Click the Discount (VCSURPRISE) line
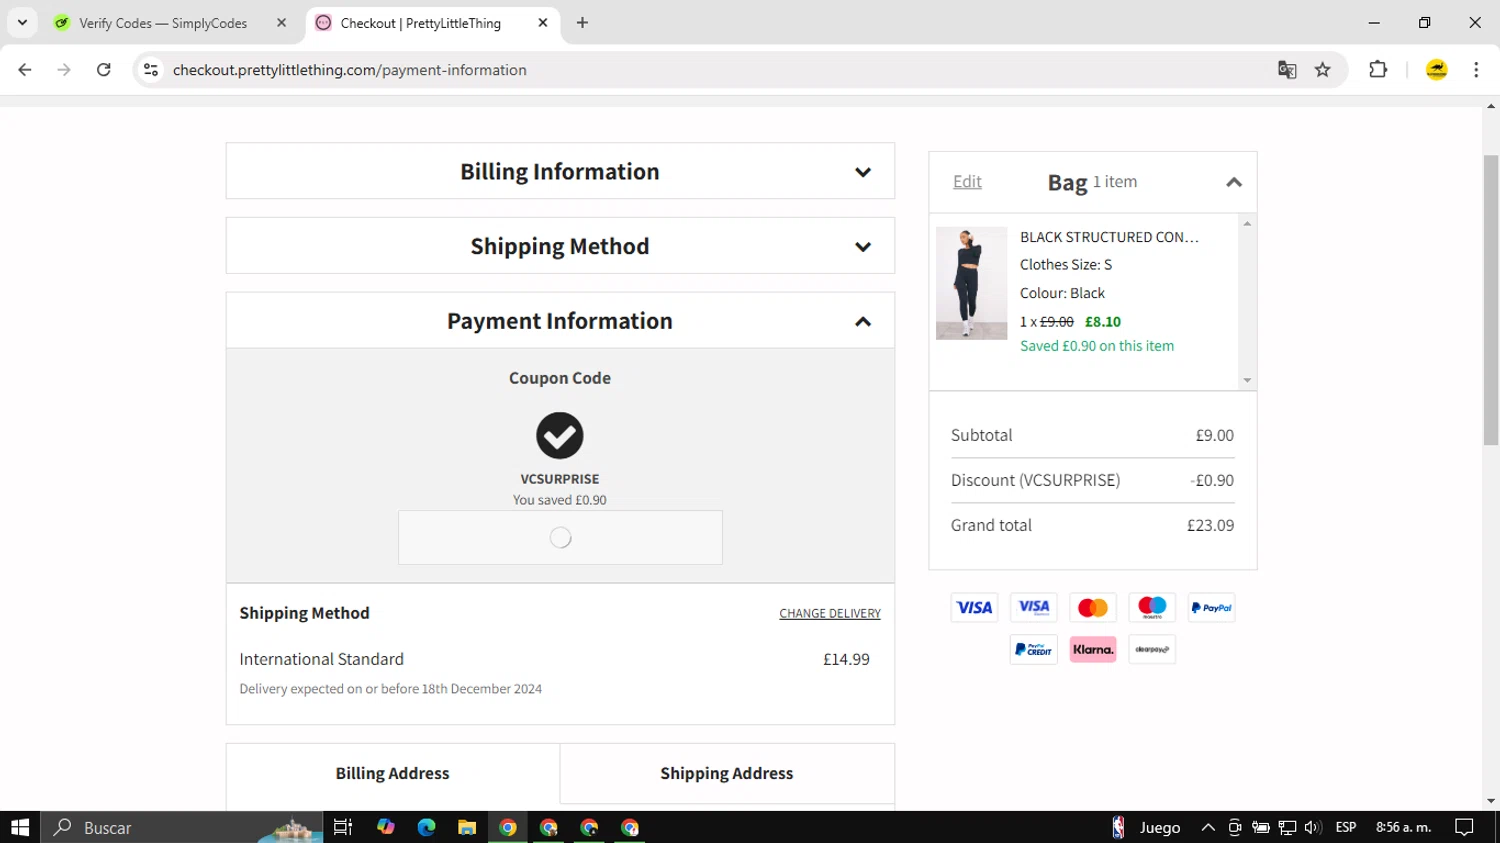Image resolution: width=1500 pixels, height=843 pixels. (1092, 480)
